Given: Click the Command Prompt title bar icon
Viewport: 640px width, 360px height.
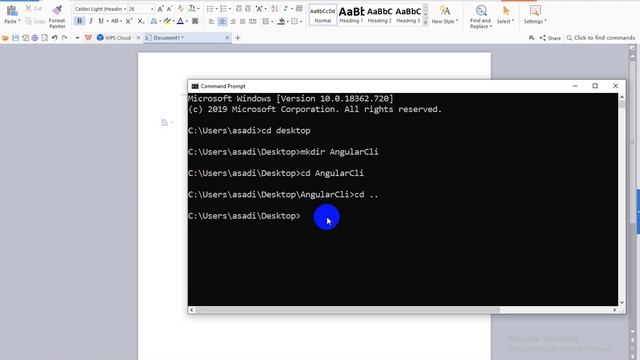Looking at the screenshot, I should coord(195,86).
